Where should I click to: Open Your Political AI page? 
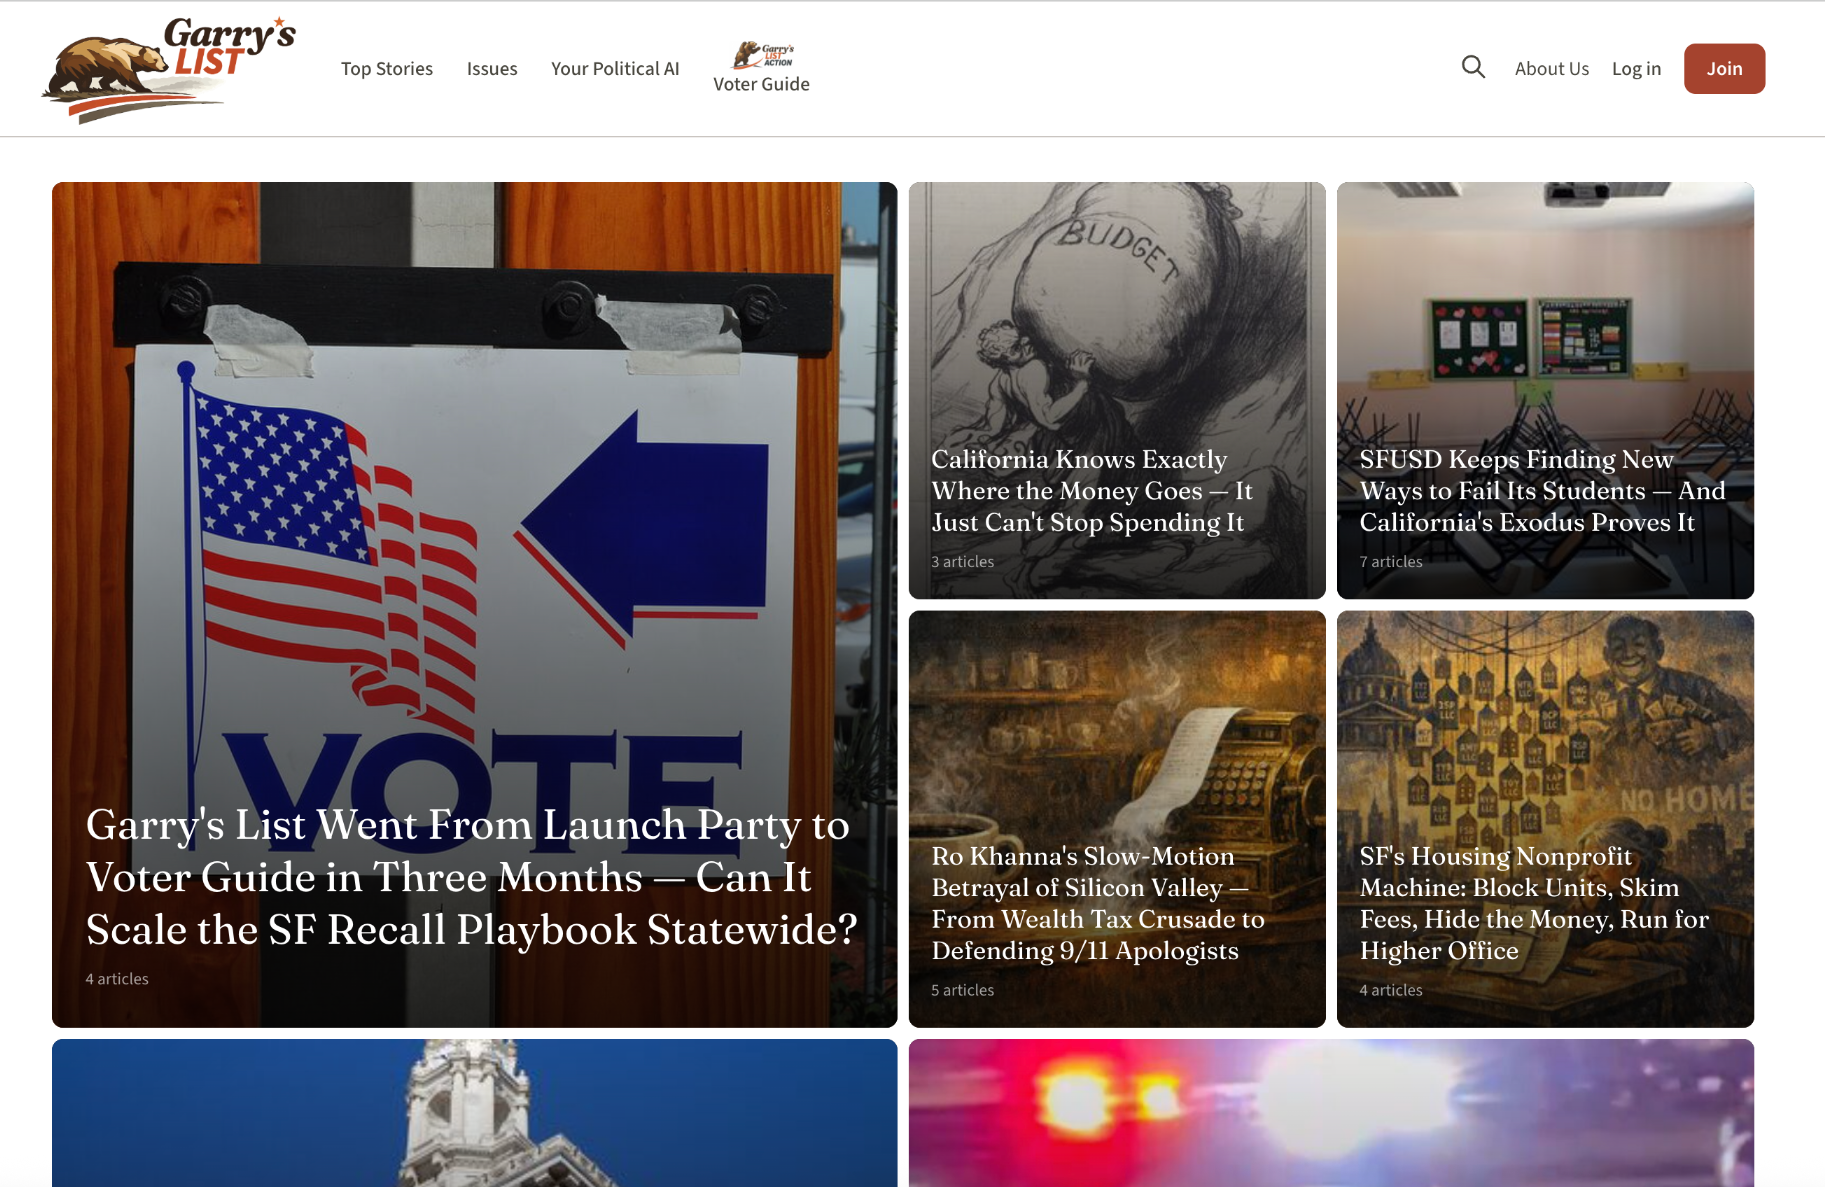615,68
